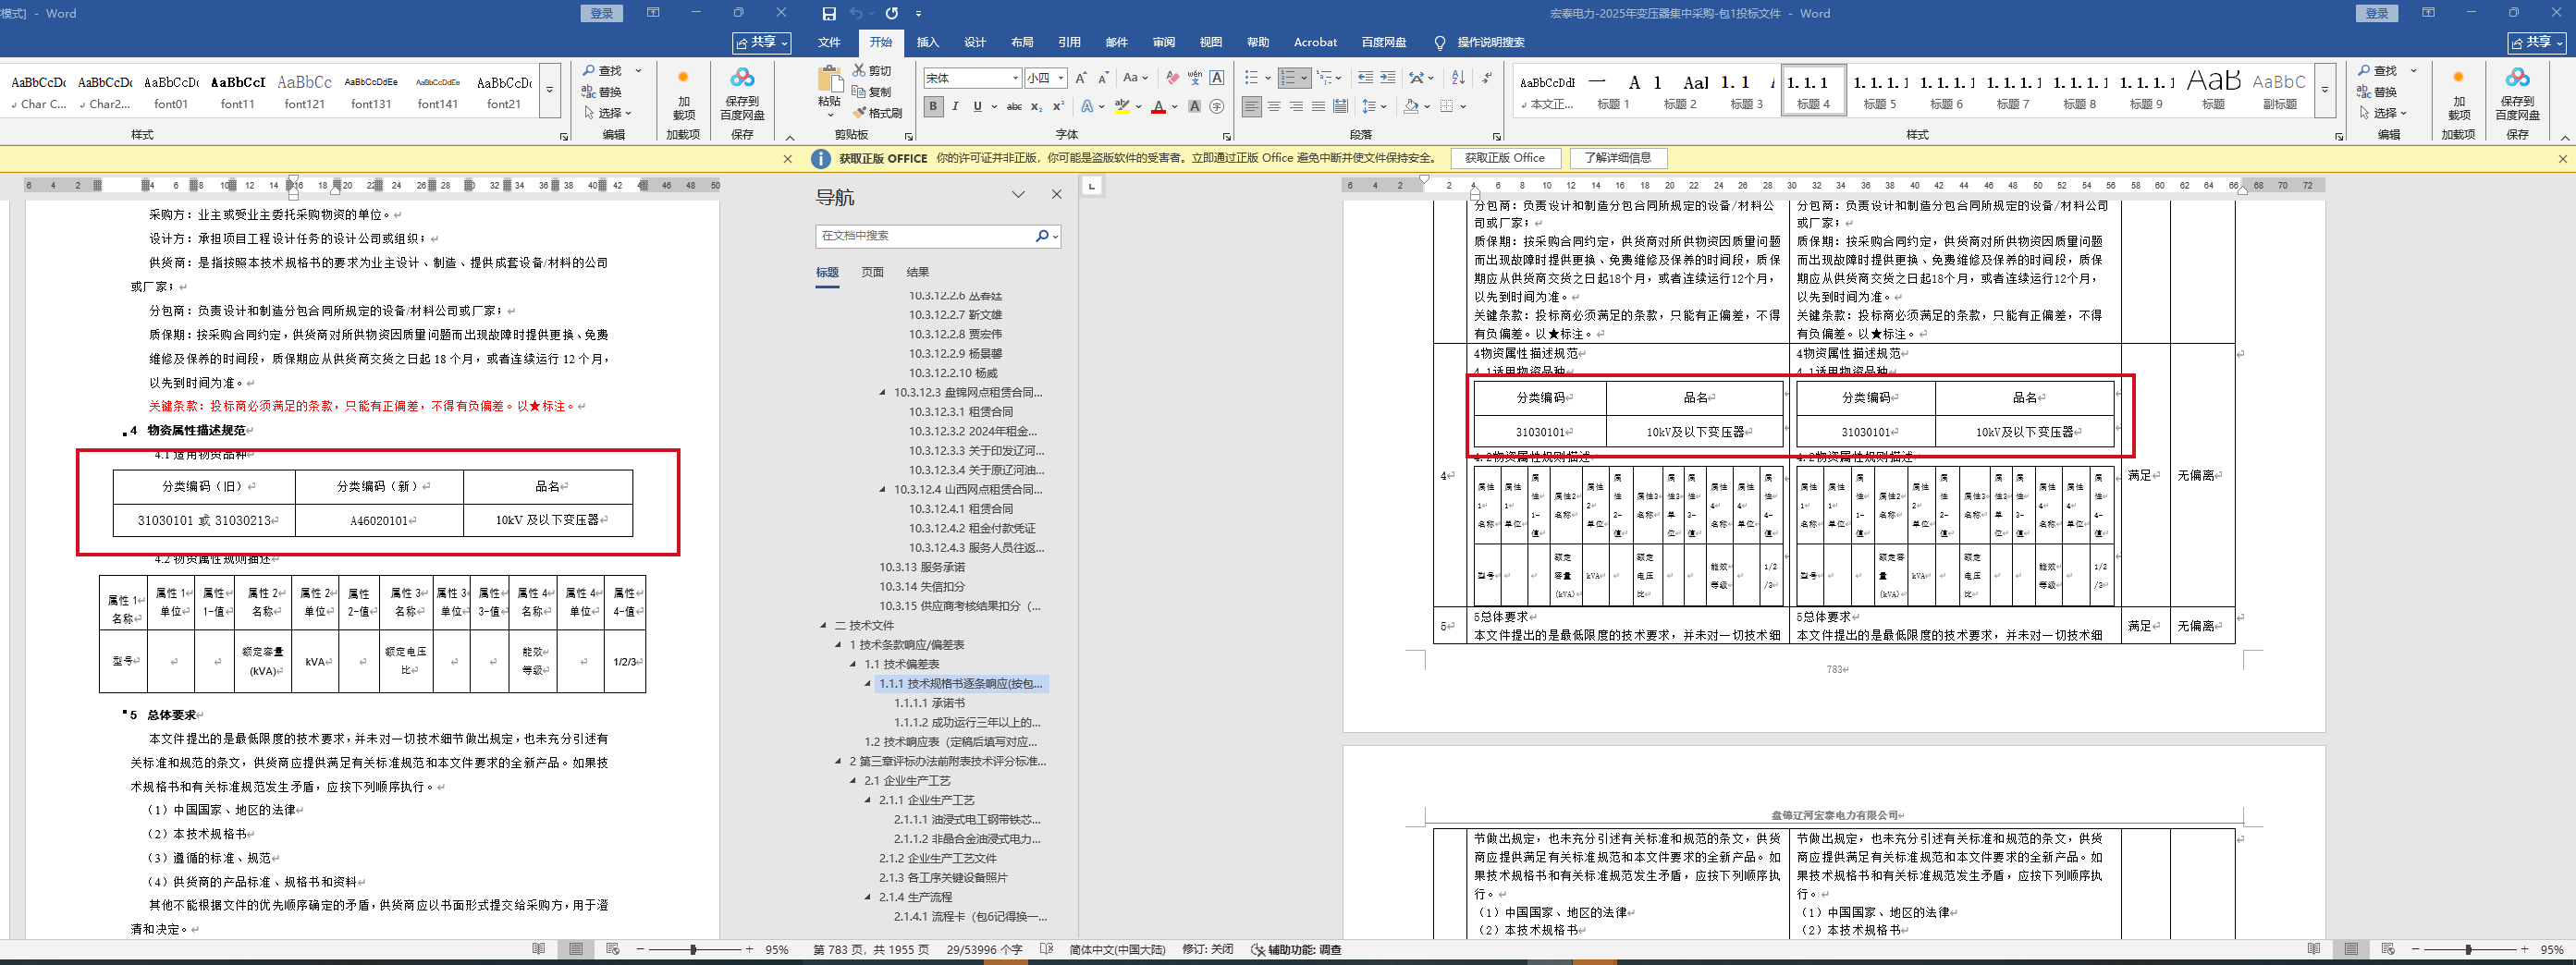Switch to the 结果 tab in navigation pane
2576x965 pixels.
pos(918,272)
